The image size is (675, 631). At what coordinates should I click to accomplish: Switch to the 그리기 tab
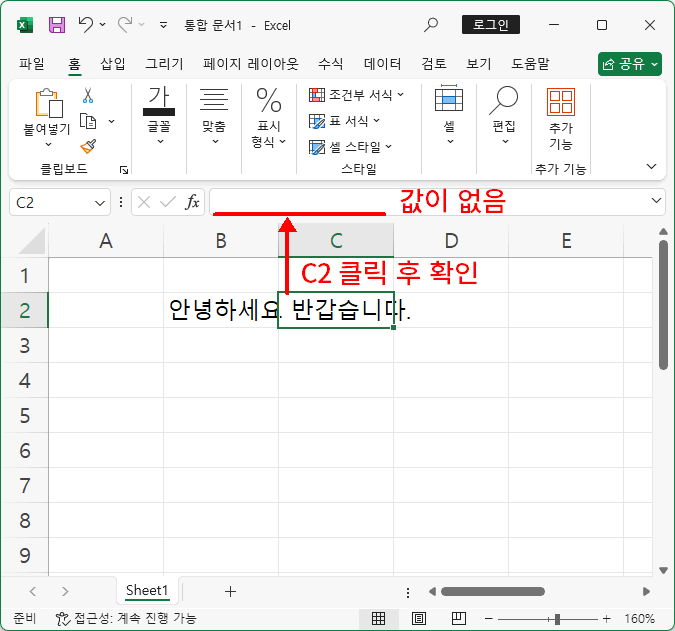pyautogui.click(x=164, y=64)
